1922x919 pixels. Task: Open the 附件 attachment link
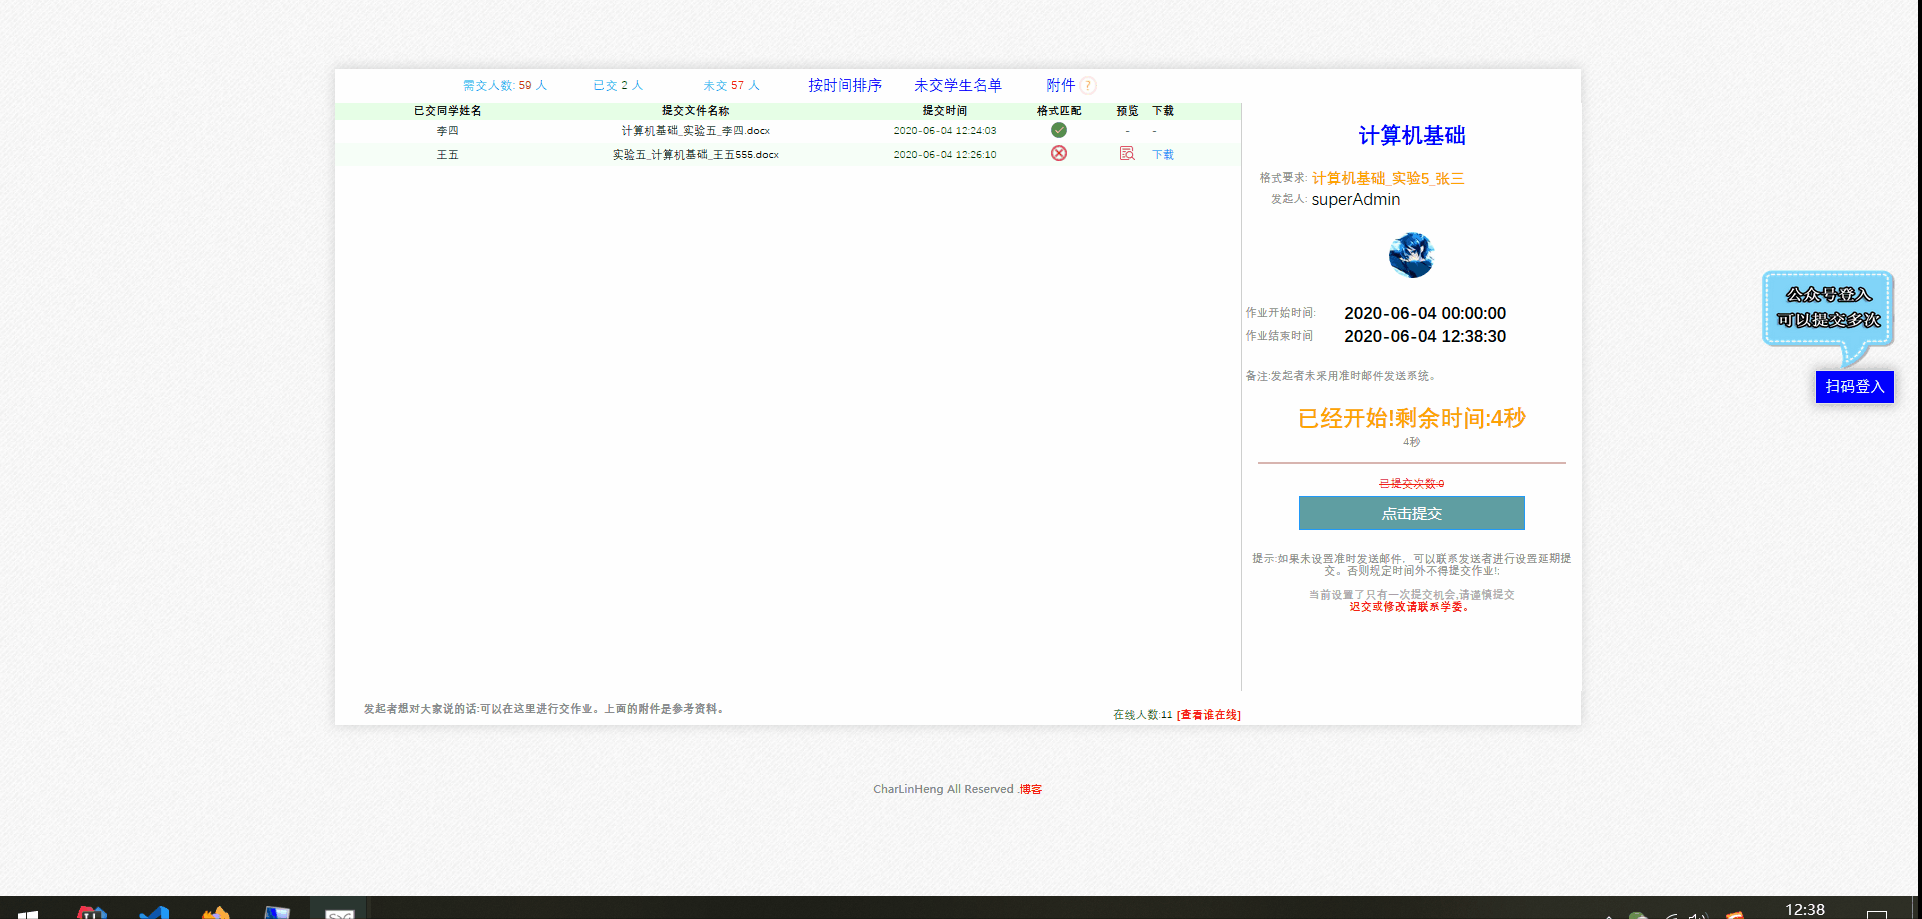[x=1060, y=85]
